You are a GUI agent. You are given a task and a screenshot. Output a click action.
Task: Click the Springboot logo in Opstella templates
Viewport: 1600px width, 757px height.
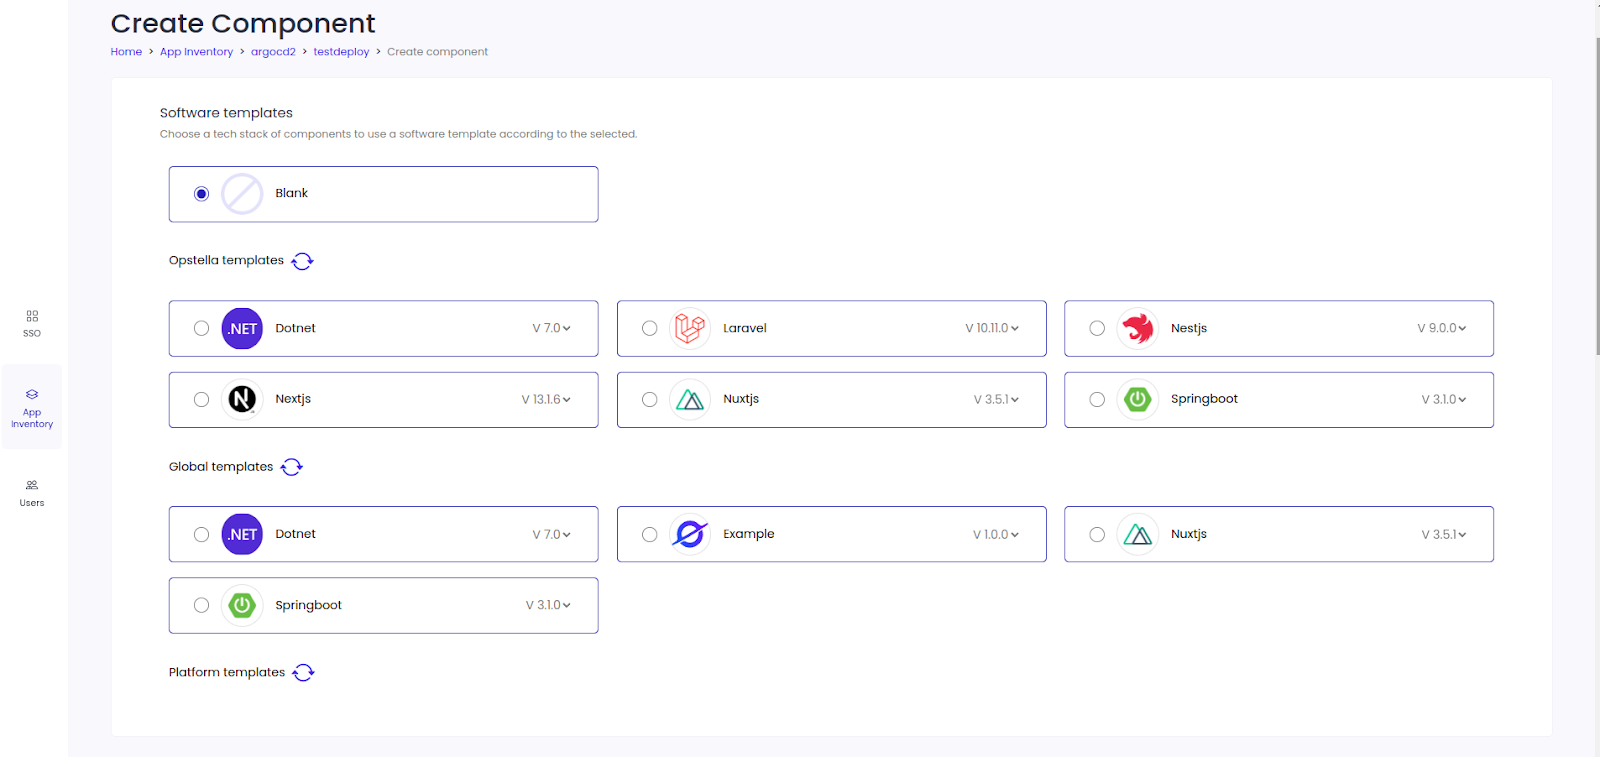coord(1137,399)
